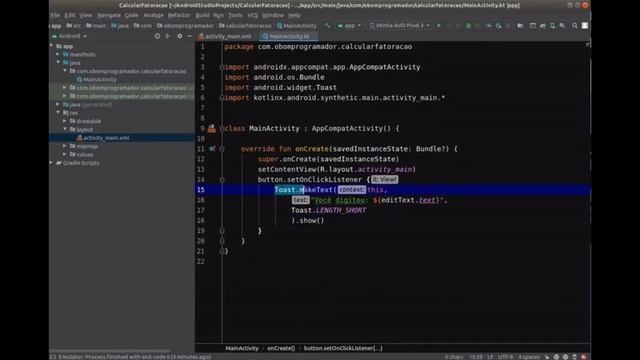Open the Tools menu

click(x=235, y=15)
